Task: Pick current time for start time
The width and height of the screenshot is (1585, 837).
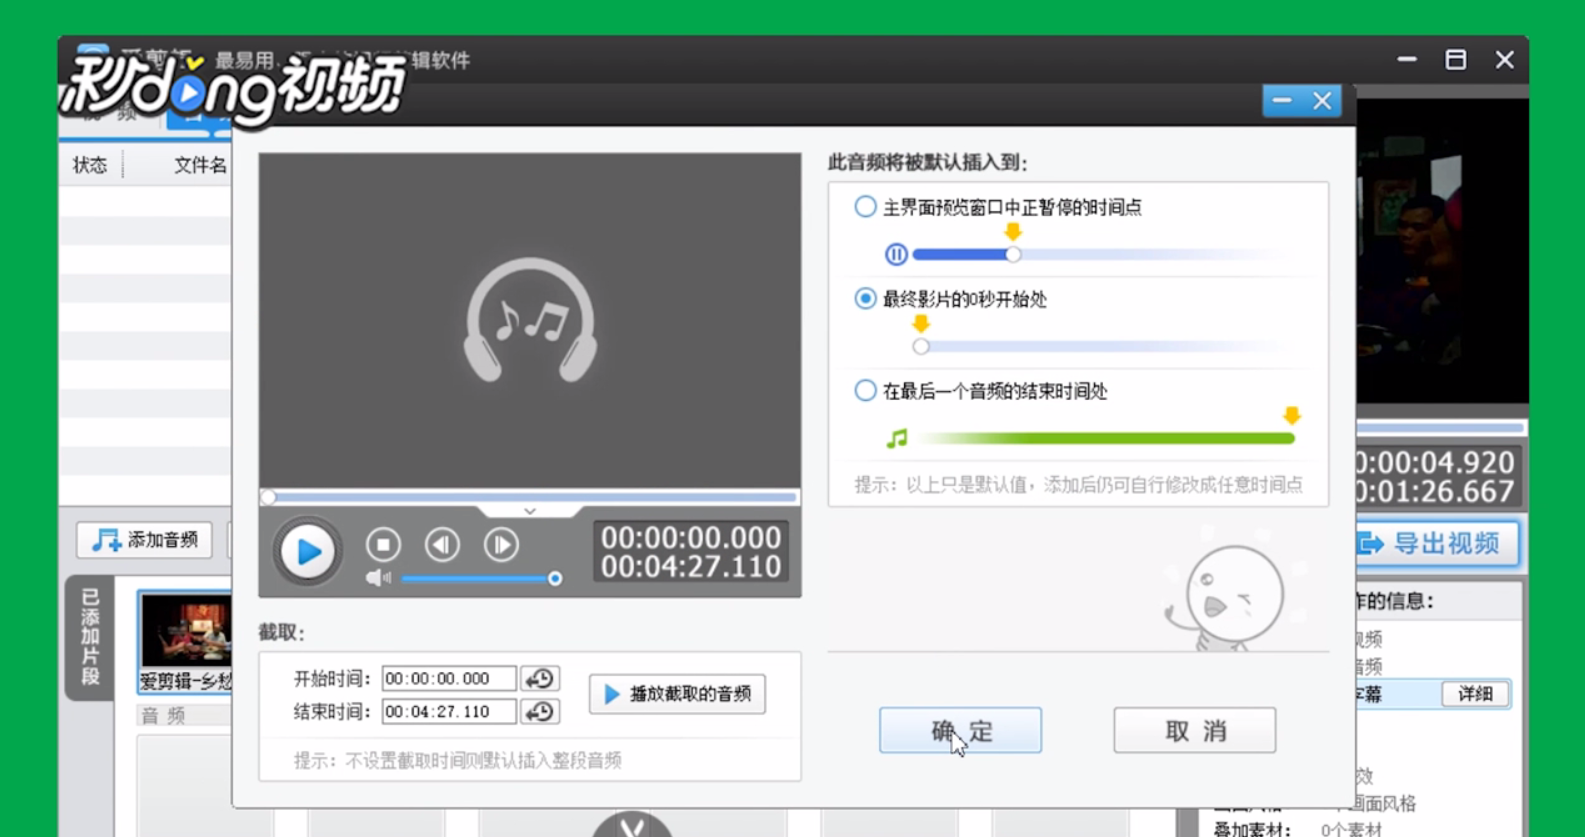Action: click(x=540, y=679)
